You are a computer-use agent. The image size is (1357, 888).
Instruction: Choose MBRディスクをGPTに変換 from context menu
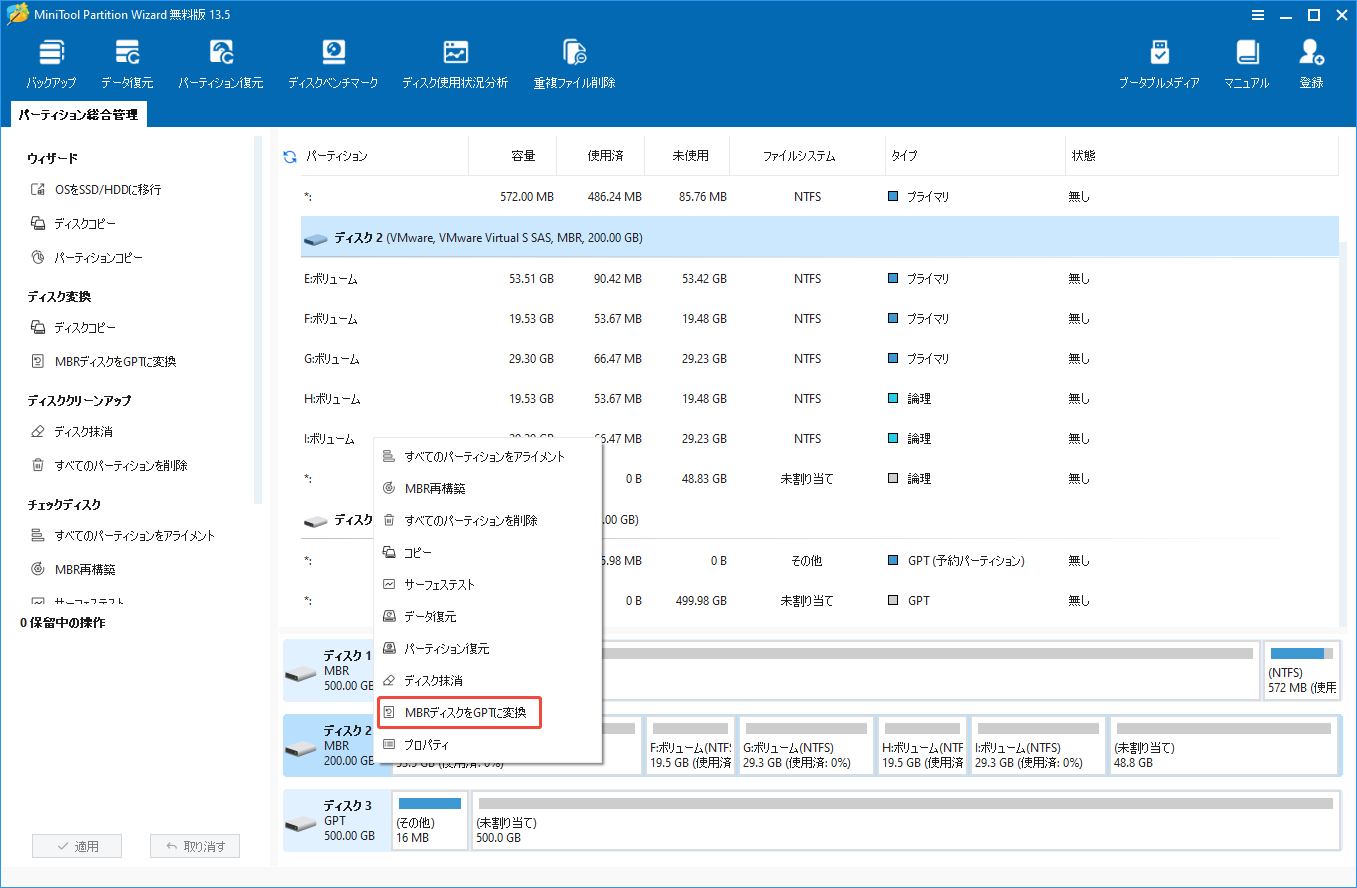(x=458, y=712)
